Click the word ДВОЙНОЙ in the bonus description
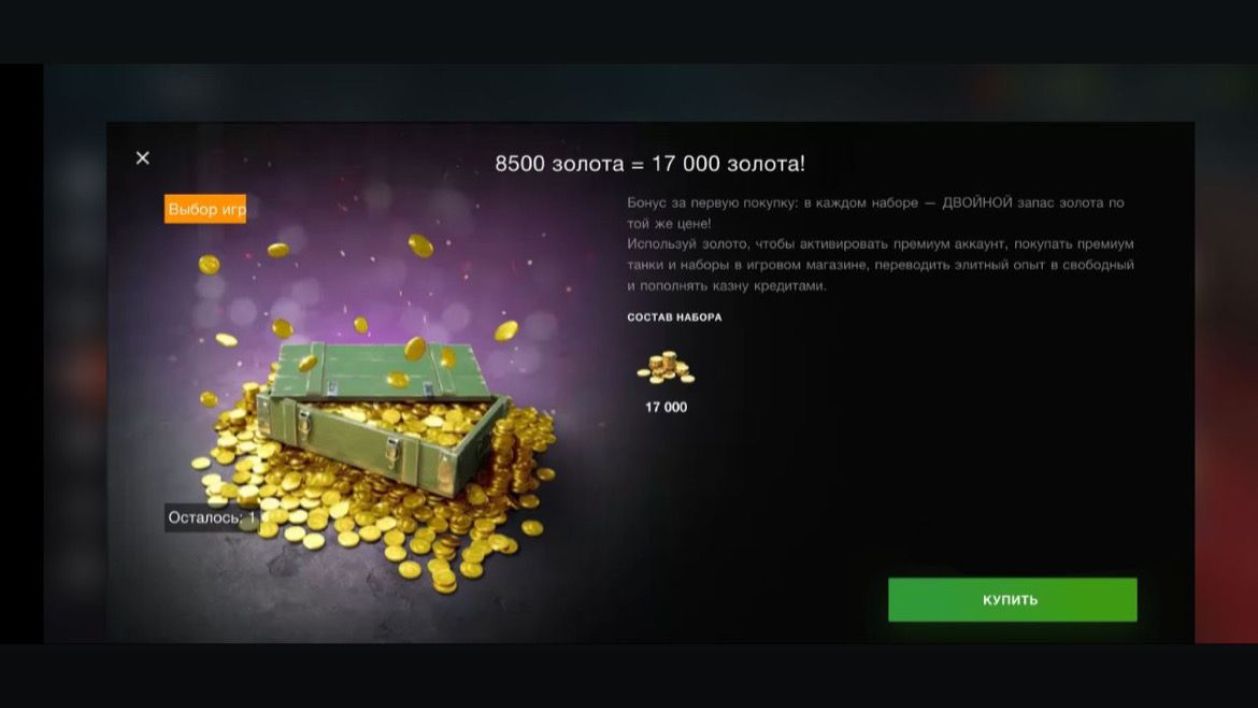 point(978,203)
